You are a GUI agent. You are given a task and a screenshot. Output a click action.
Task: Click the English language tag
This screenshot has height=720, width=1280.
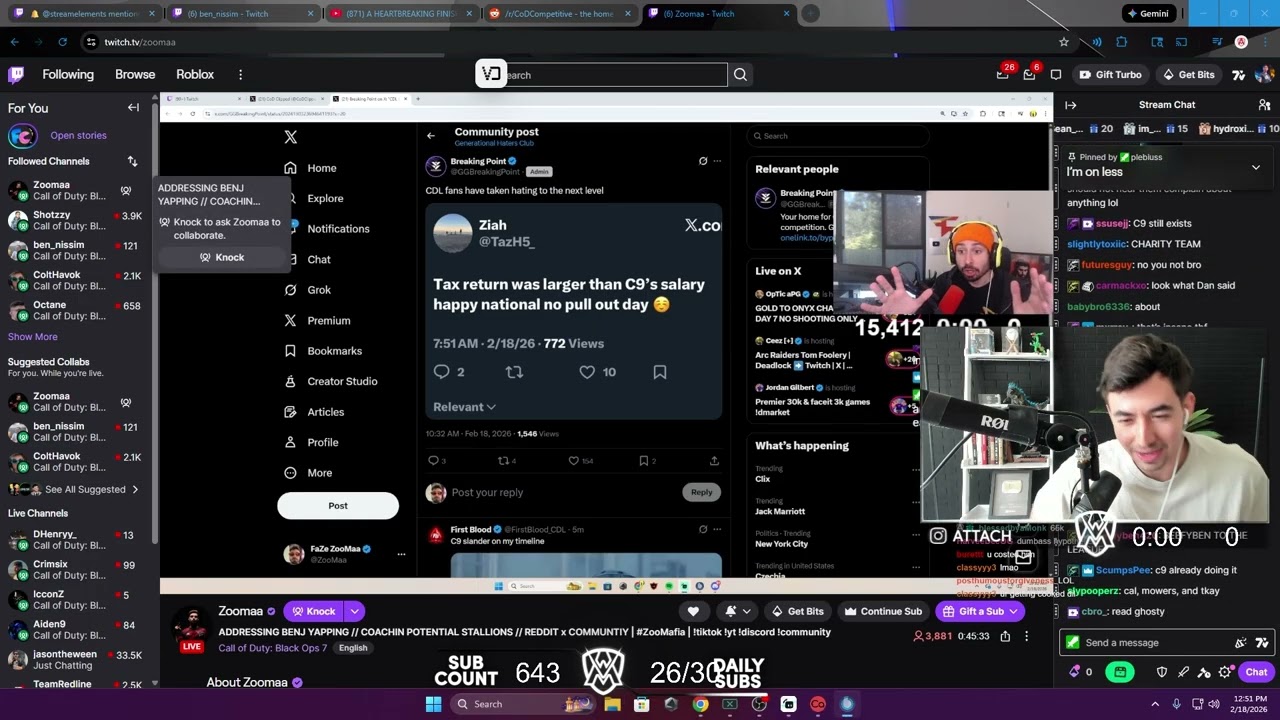pyautogui.click(x=353, y=648)
